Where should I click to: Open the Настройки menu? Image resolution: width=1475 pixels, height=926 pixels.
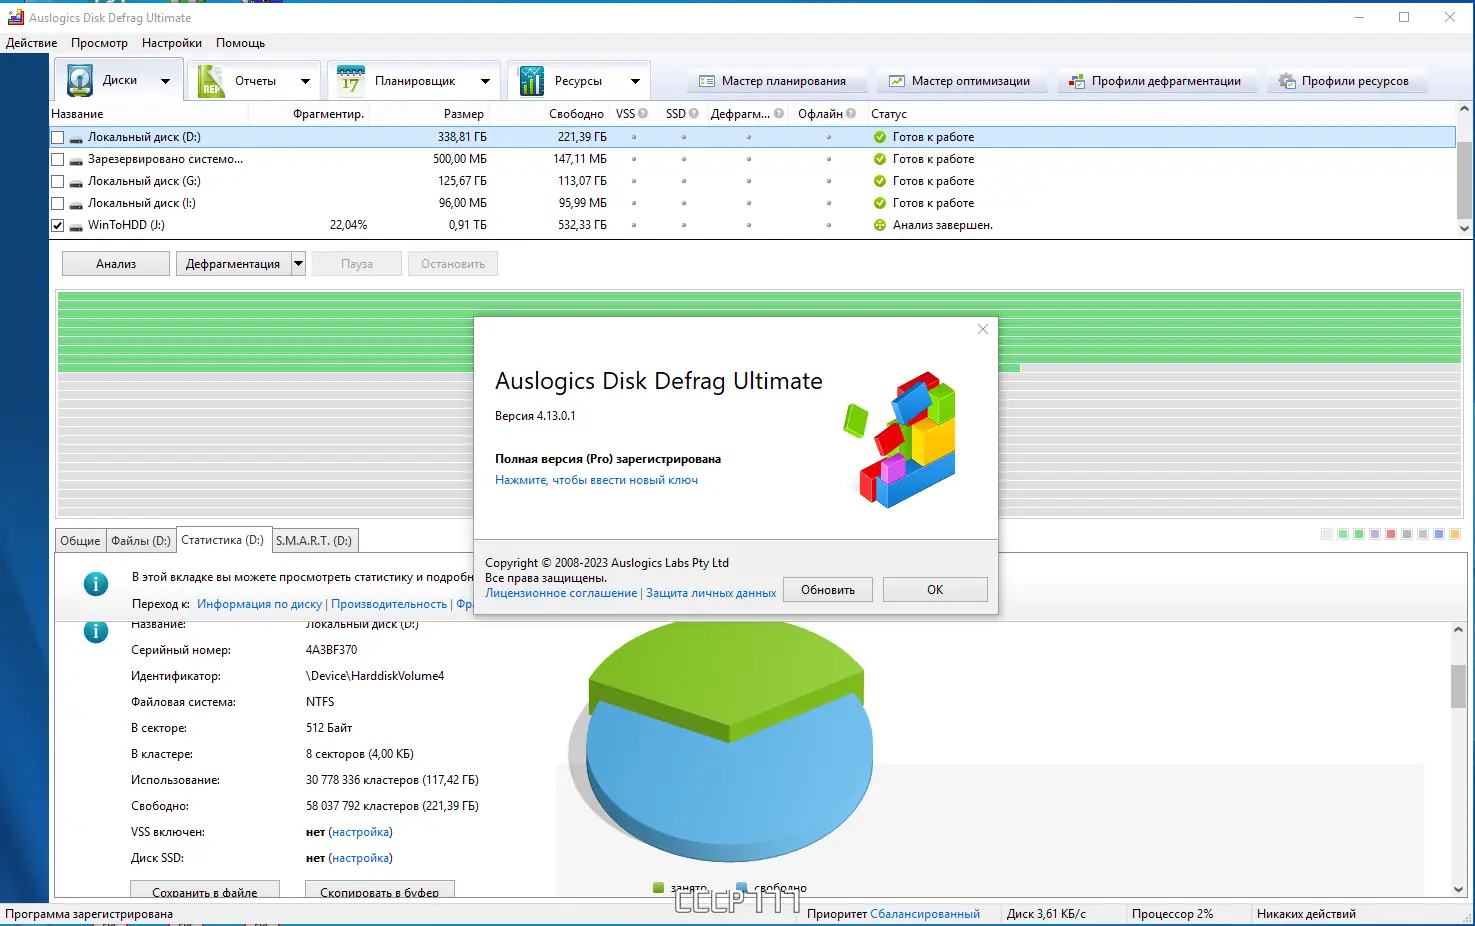pyautogui.click(x=172, y=43)
